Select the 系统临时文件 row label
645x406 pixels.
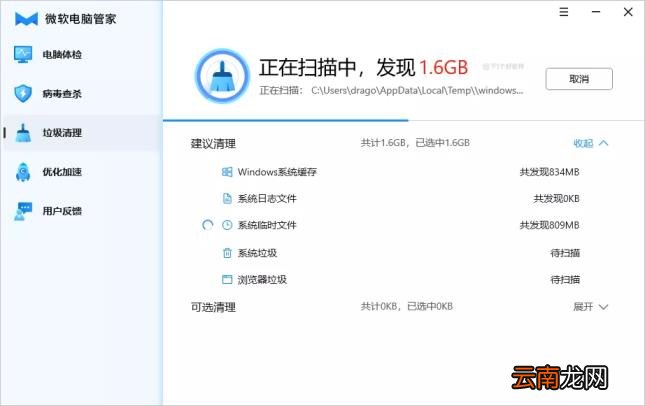tap(267, 225)
